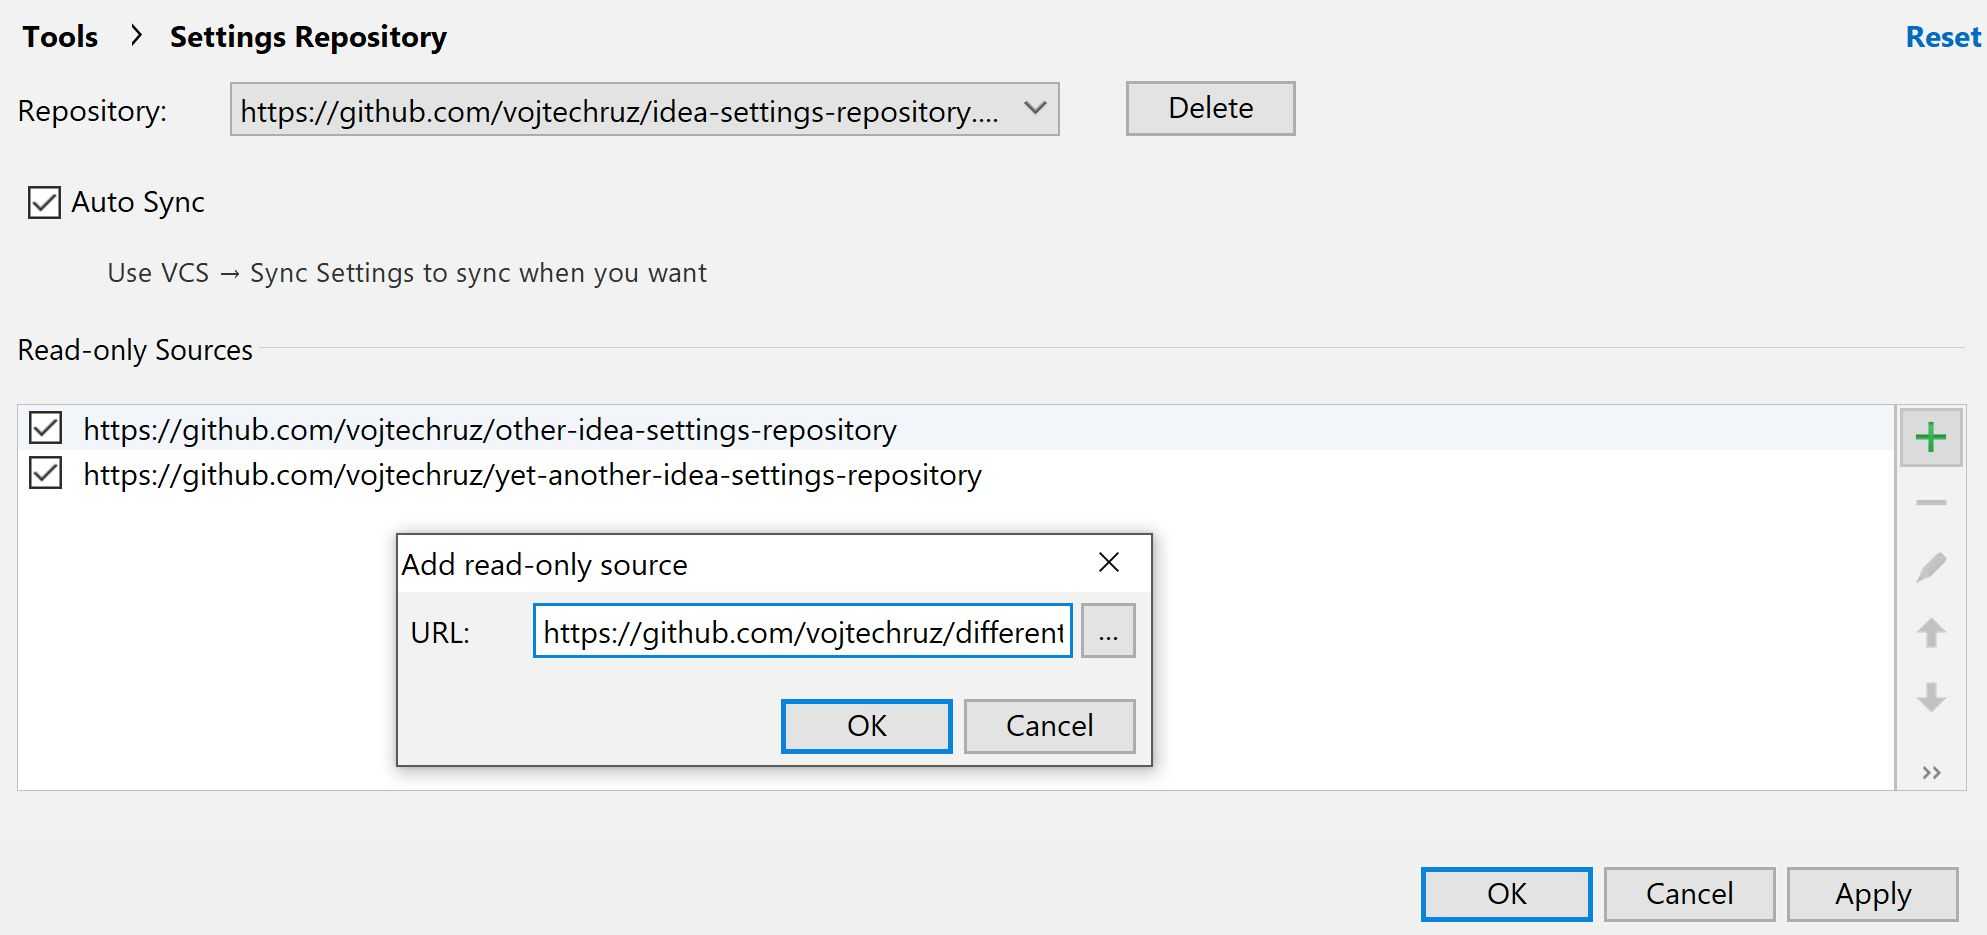Toggle the Auto Sync checkbox
Screen dimensions: 1987x935
pyautogui.click(x=44, y=203)
